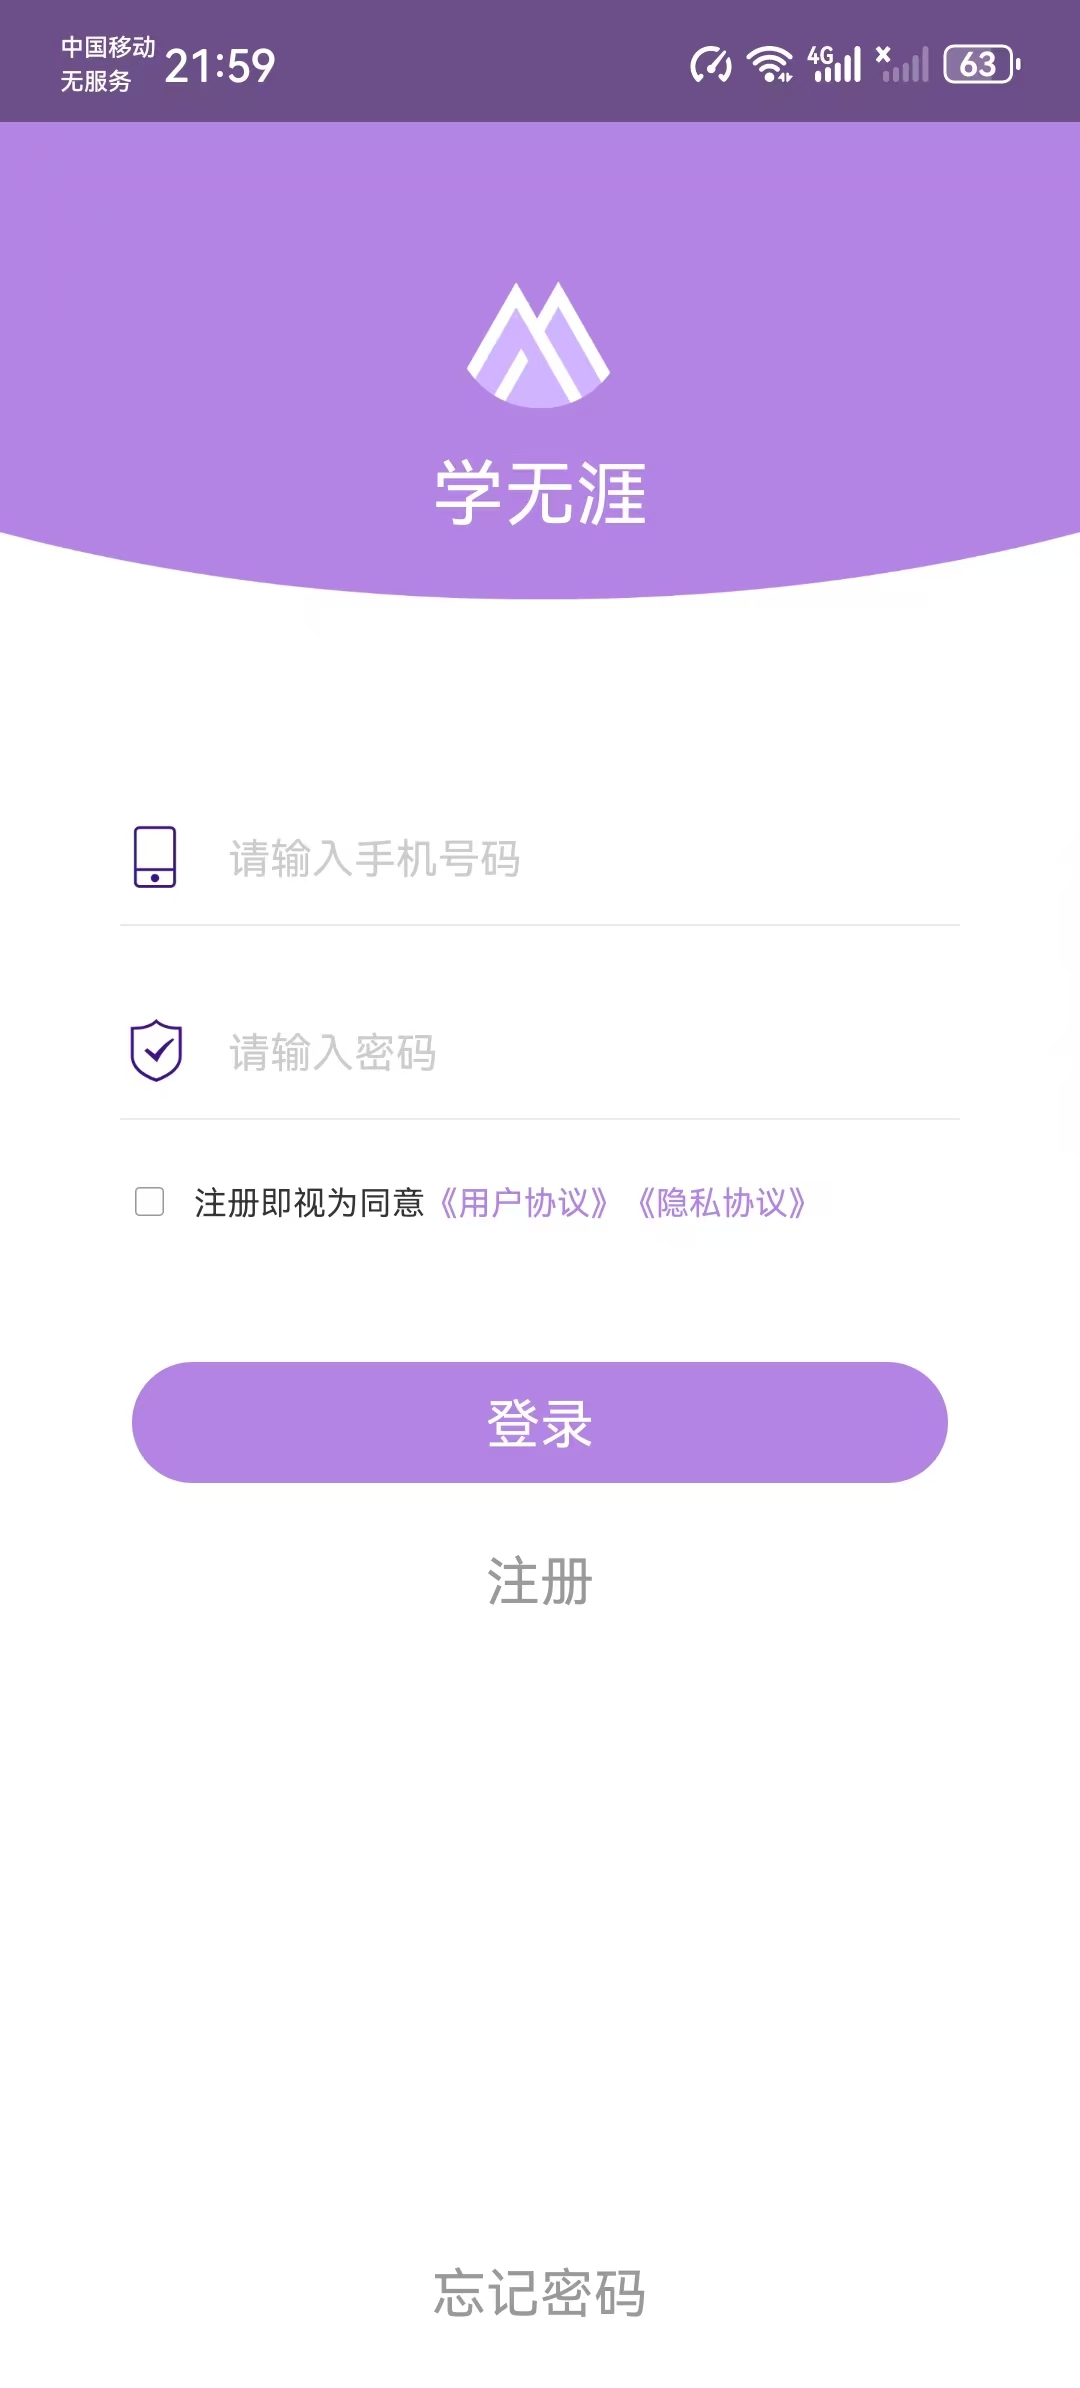This screenshot has width=1080, height=2388.
Task: Tap the 学无涯 app title text
Action: (x=540, y=493)
